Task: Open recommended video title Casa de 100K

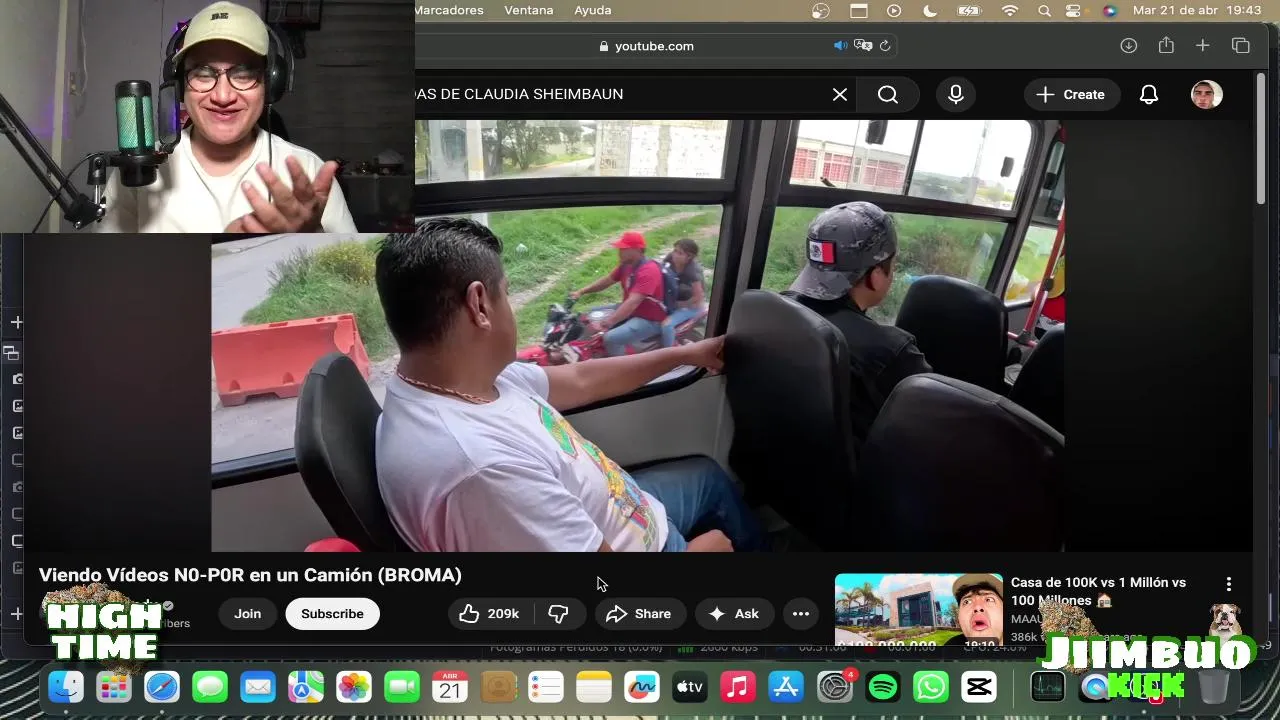Action: pyautogui.click(x=1098, y=591)
